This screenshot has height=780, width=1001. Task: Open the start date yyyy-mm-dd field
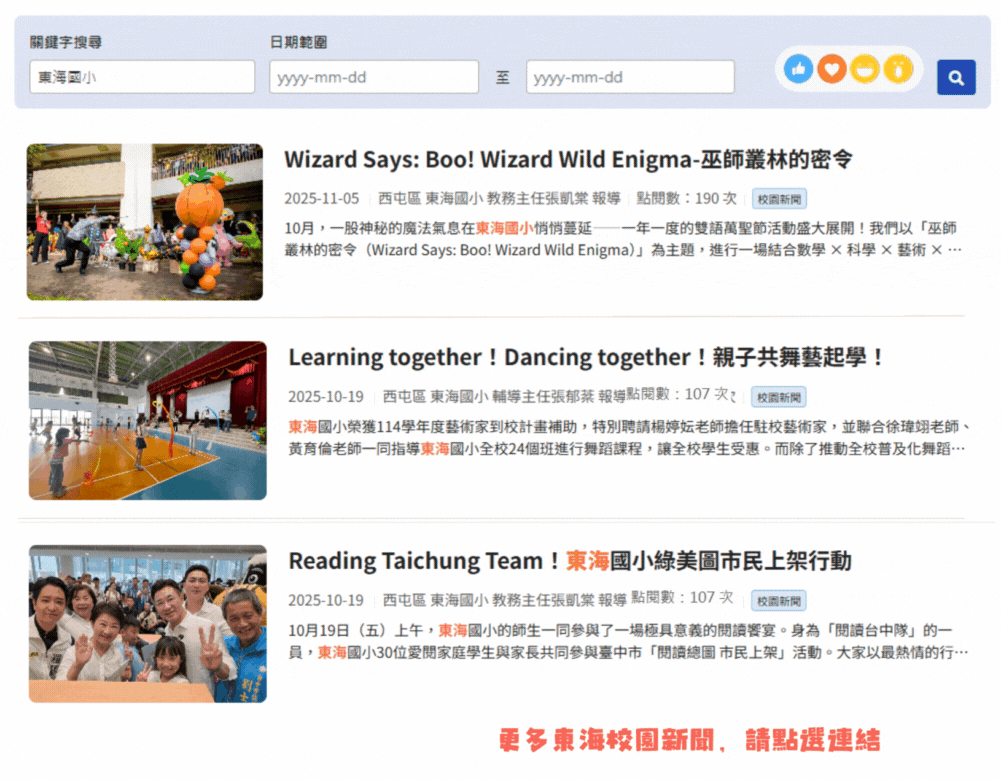pyautogui.click(x=373, y=77)
